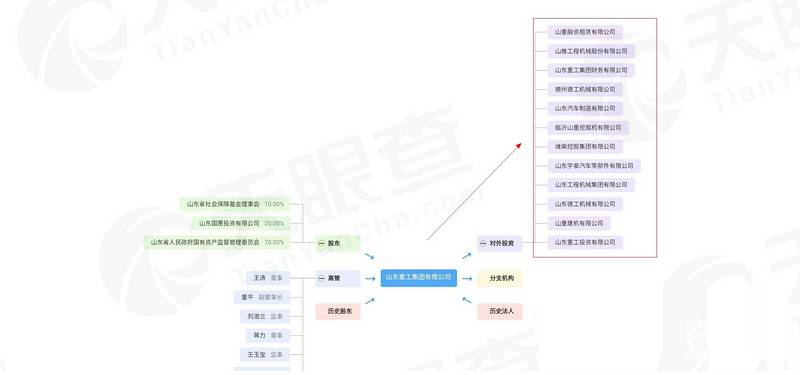Open 临沂山重挖掘机有限公司 node
Screen dimensions: 800x375
pyautogui.click(x=588, y=128)
